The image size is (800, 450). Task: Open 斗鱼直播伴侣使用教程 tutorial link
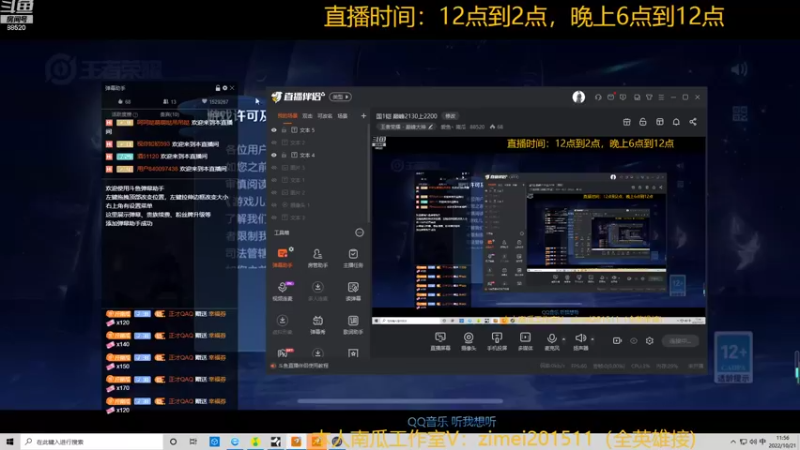303,366
